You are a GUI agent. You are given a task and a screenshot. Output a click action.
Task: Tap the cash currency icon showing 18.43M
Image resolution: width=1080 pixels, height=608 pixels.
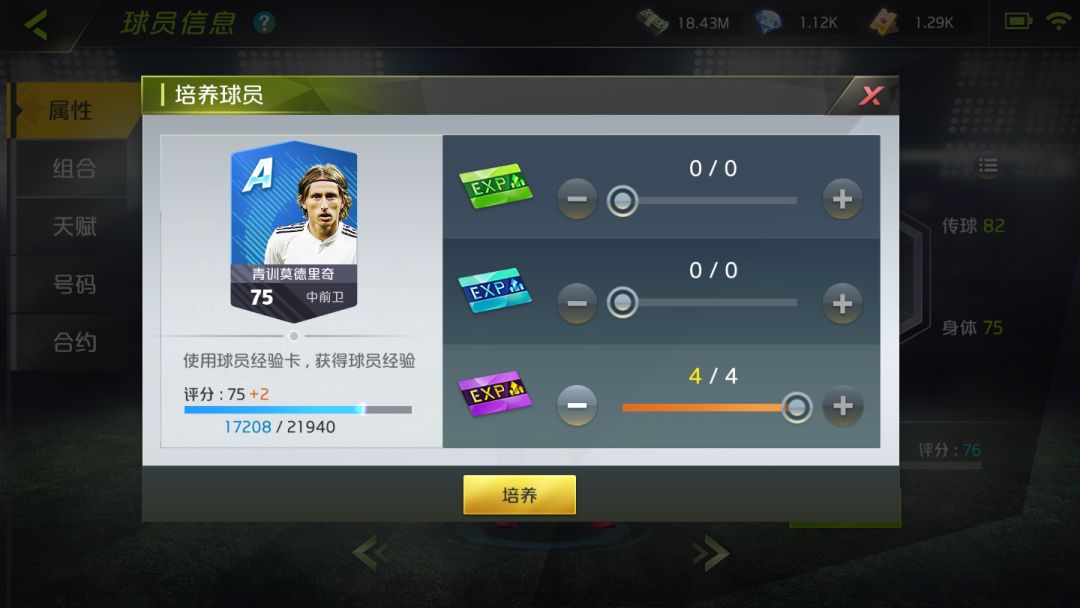click(652, 22)
